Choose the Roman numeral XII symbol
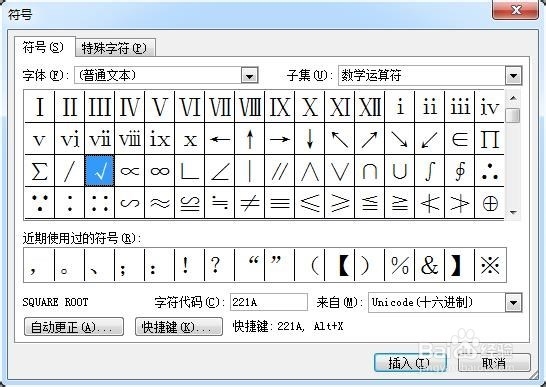The width and height of the screenshot is (546, 387). point(369,107)
